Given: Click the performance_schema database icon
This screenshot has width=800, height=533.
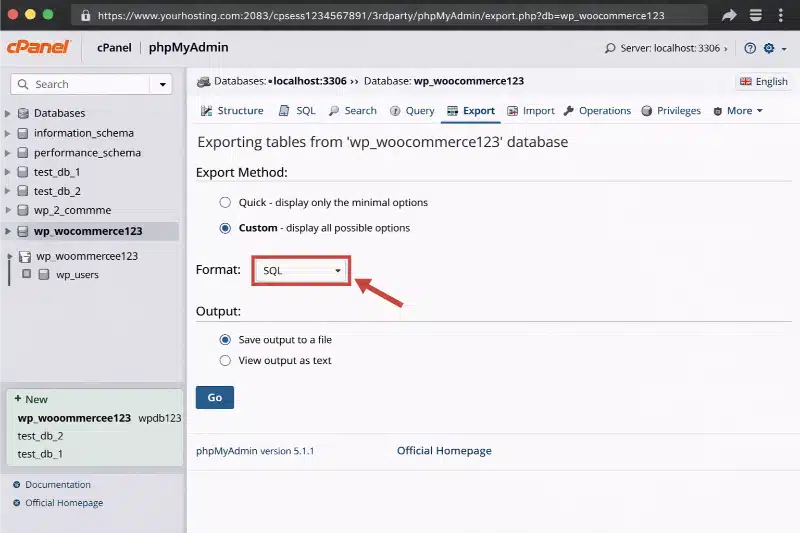Looking at the screenshot, I should tap(22, 153).
